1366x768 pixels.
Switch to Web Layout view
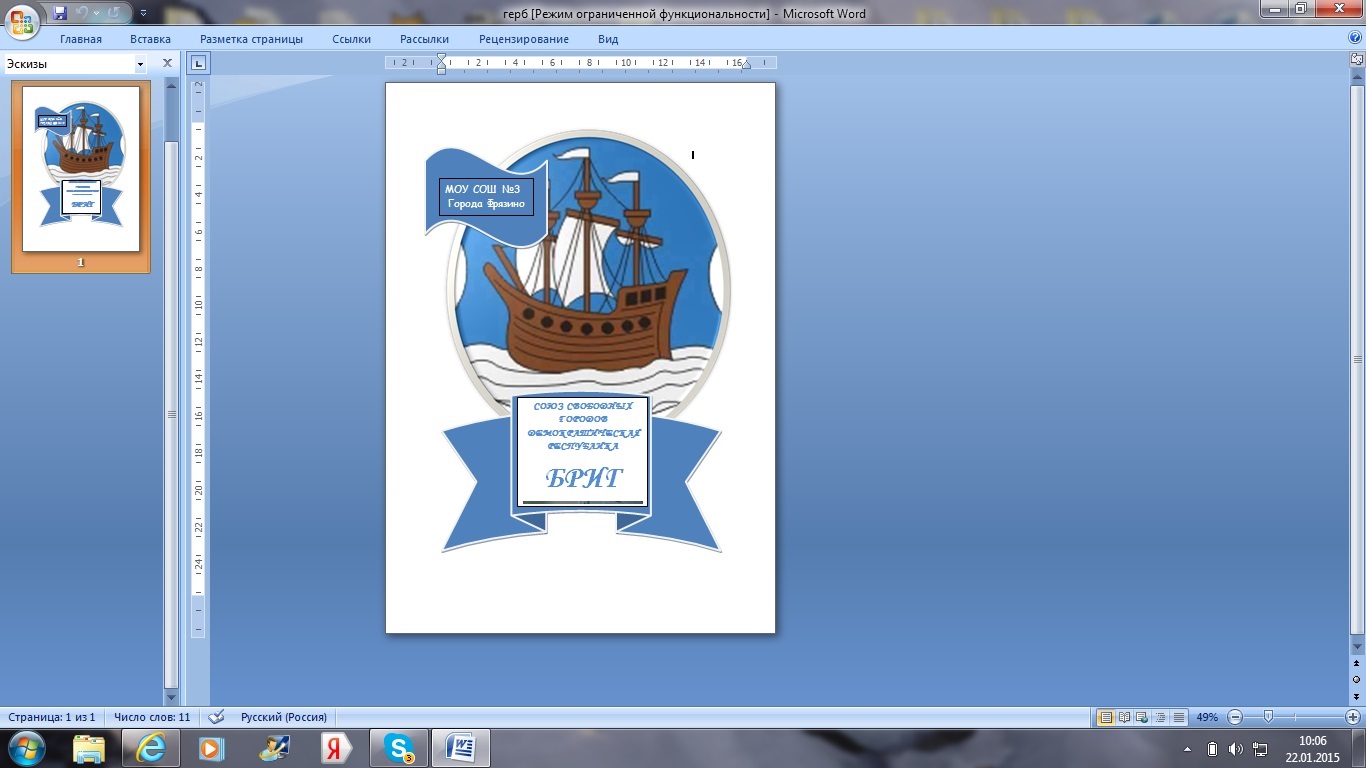click(x=1143, y=717)
